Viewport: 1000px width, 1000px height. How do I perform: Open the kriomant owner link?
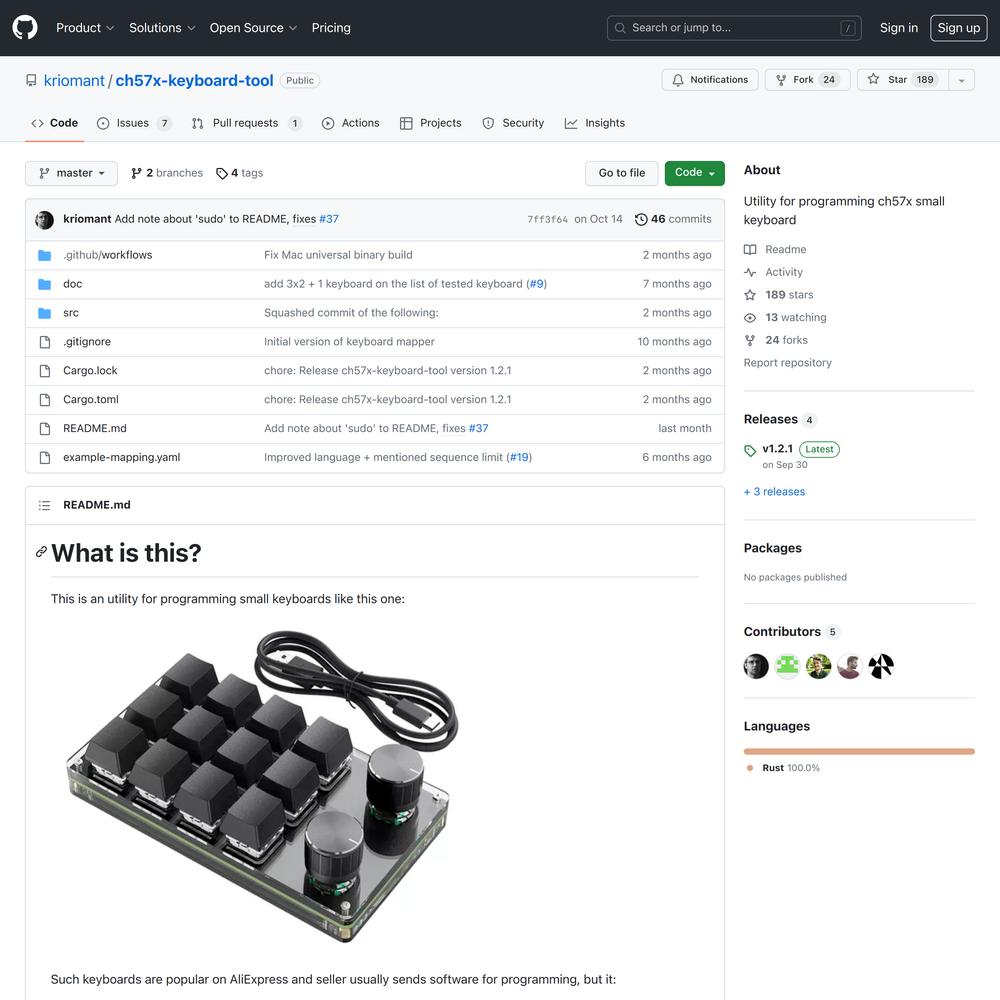(x=74, y=80)
